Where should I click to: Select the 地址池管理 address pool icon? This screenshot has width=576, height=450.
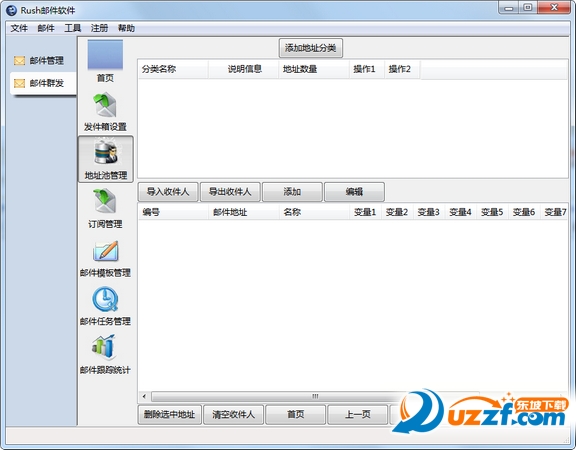(x=106, y=152)
